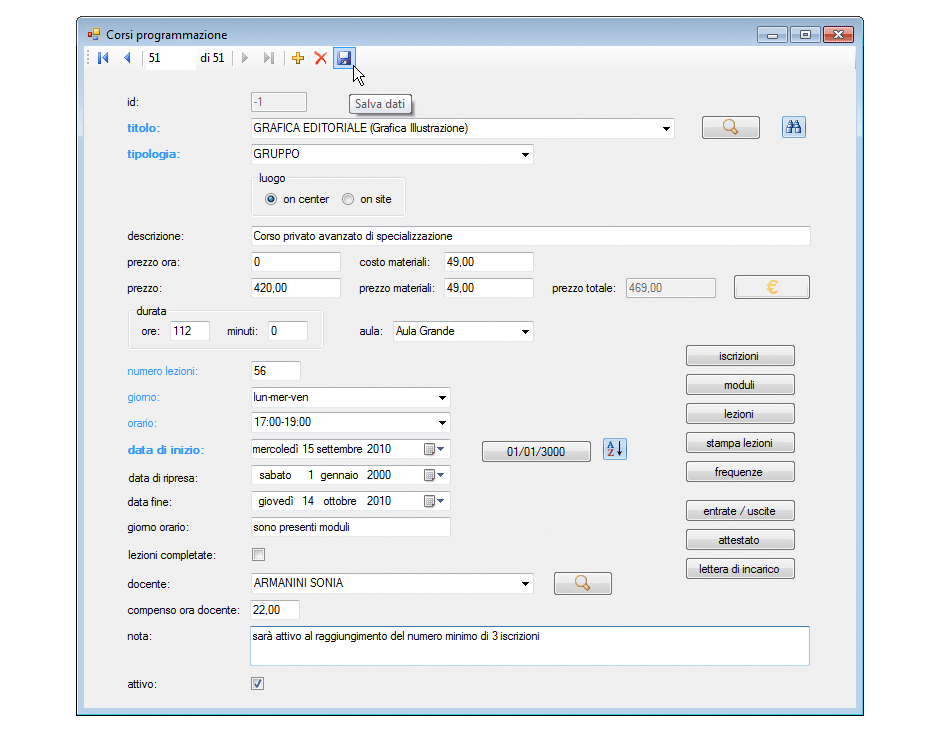Screen dimensions: 940x732
Task: Click the A-Z sort button
Action: coord(614,449)
